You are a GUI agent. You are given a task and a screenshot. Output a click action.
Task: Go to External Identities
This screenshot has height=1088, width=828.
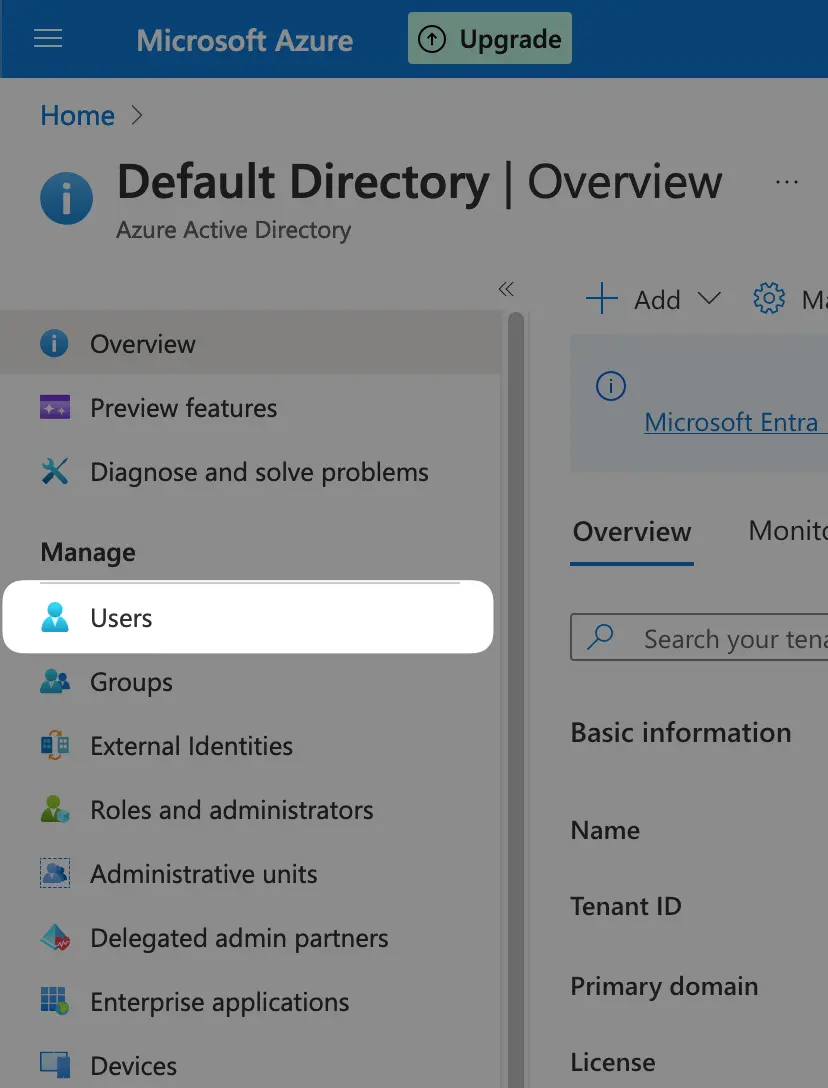pyautogui.click(x=191, y=745)
